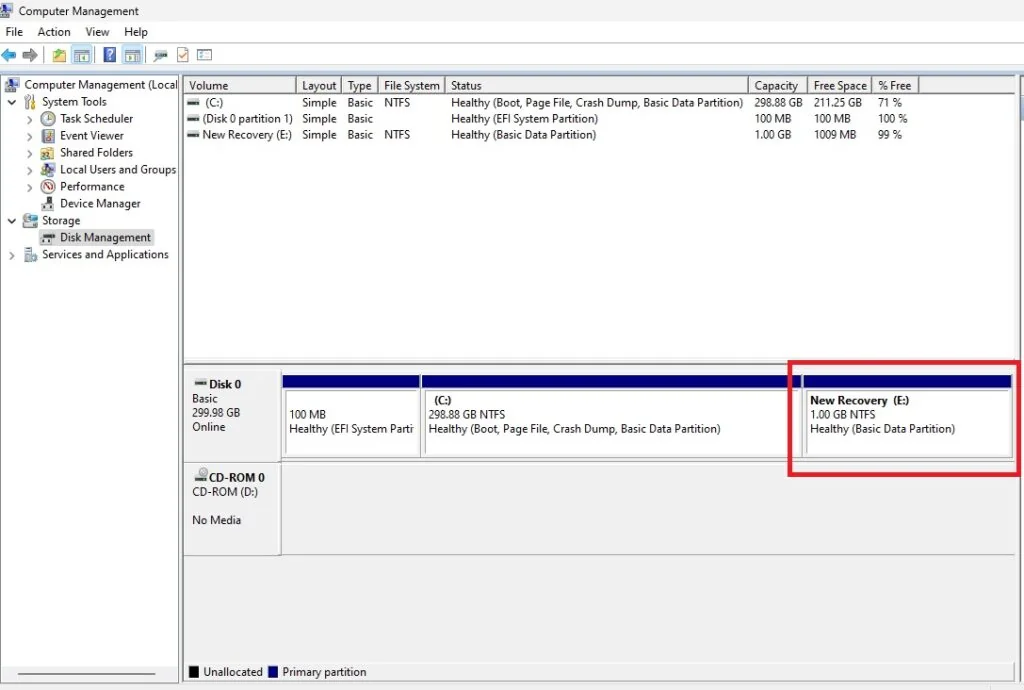Sort by the Capacity column header
1024x690 pixels.
coord(778,86)
